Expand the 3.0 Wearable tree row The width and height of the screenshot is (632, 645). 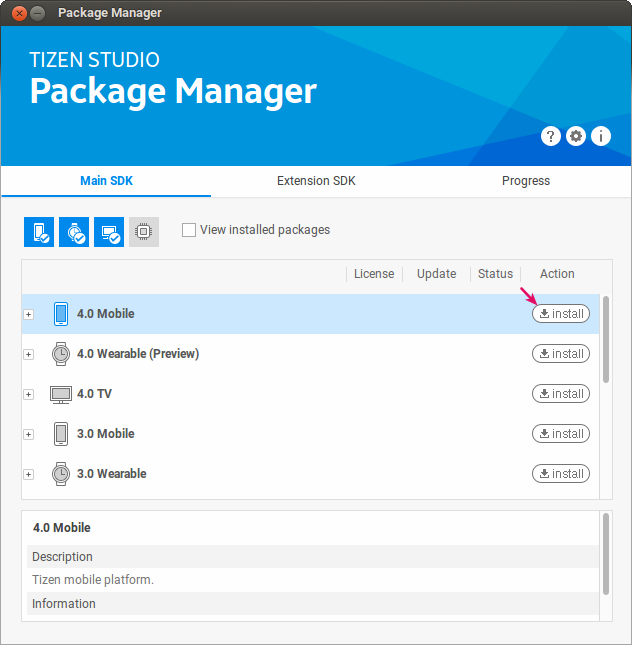coord(28,474)
